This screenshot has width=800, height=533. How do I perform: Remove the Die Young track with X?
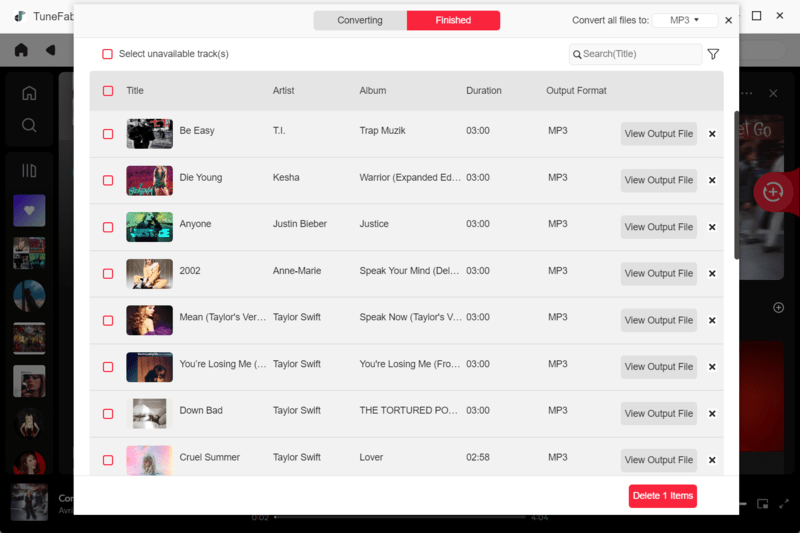712,180
